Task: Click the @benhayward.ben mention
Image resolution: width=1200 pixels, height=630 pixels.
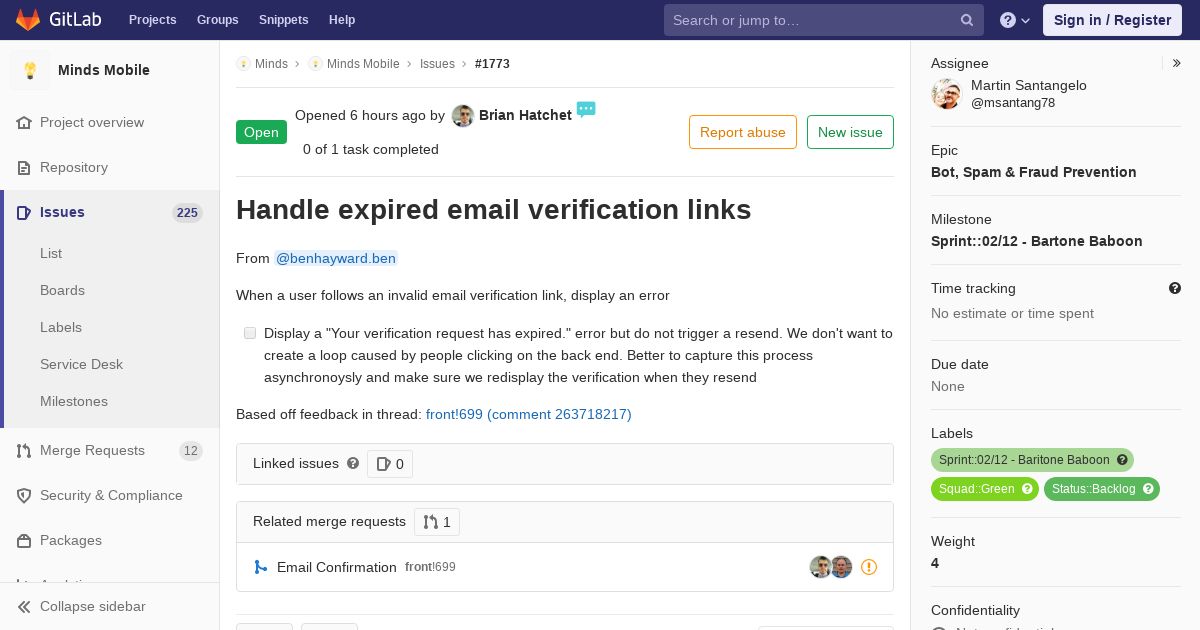Action: tap(336, 258)
